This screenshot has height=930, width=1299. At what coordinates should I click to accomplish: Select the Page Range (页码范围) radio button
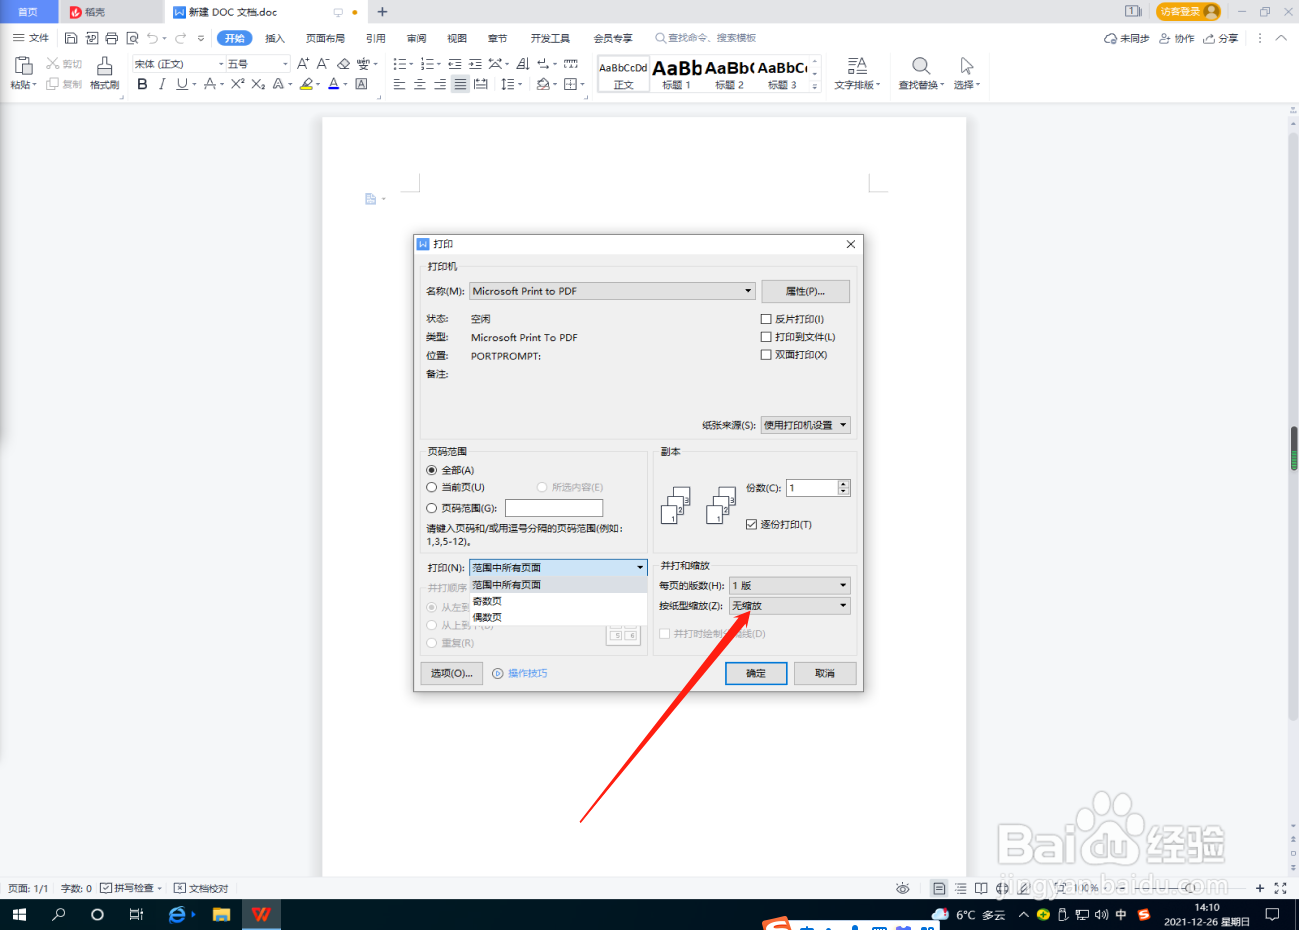[432, 508]
